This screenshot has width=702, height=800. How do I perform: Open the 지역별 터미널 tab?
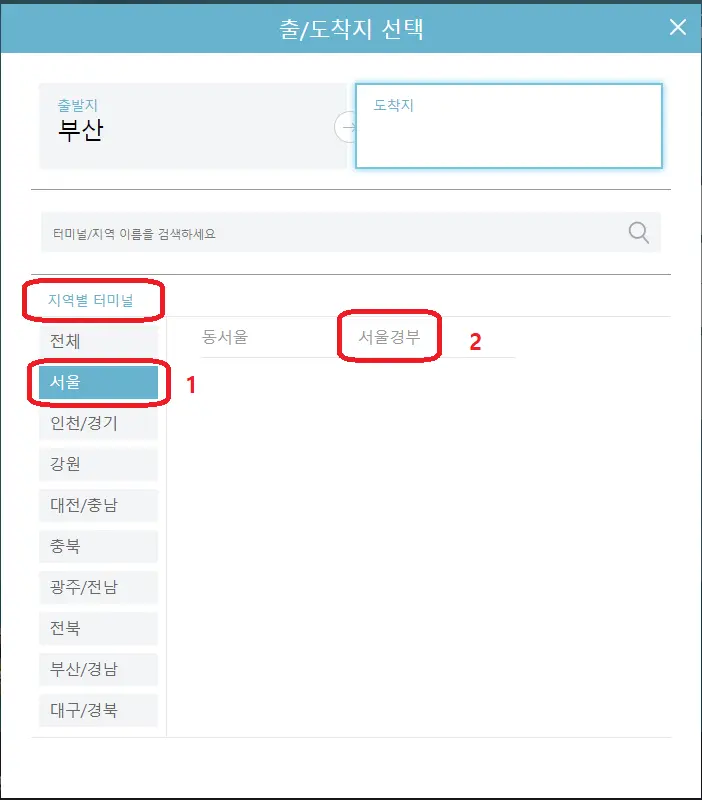(x=91, y=301)
